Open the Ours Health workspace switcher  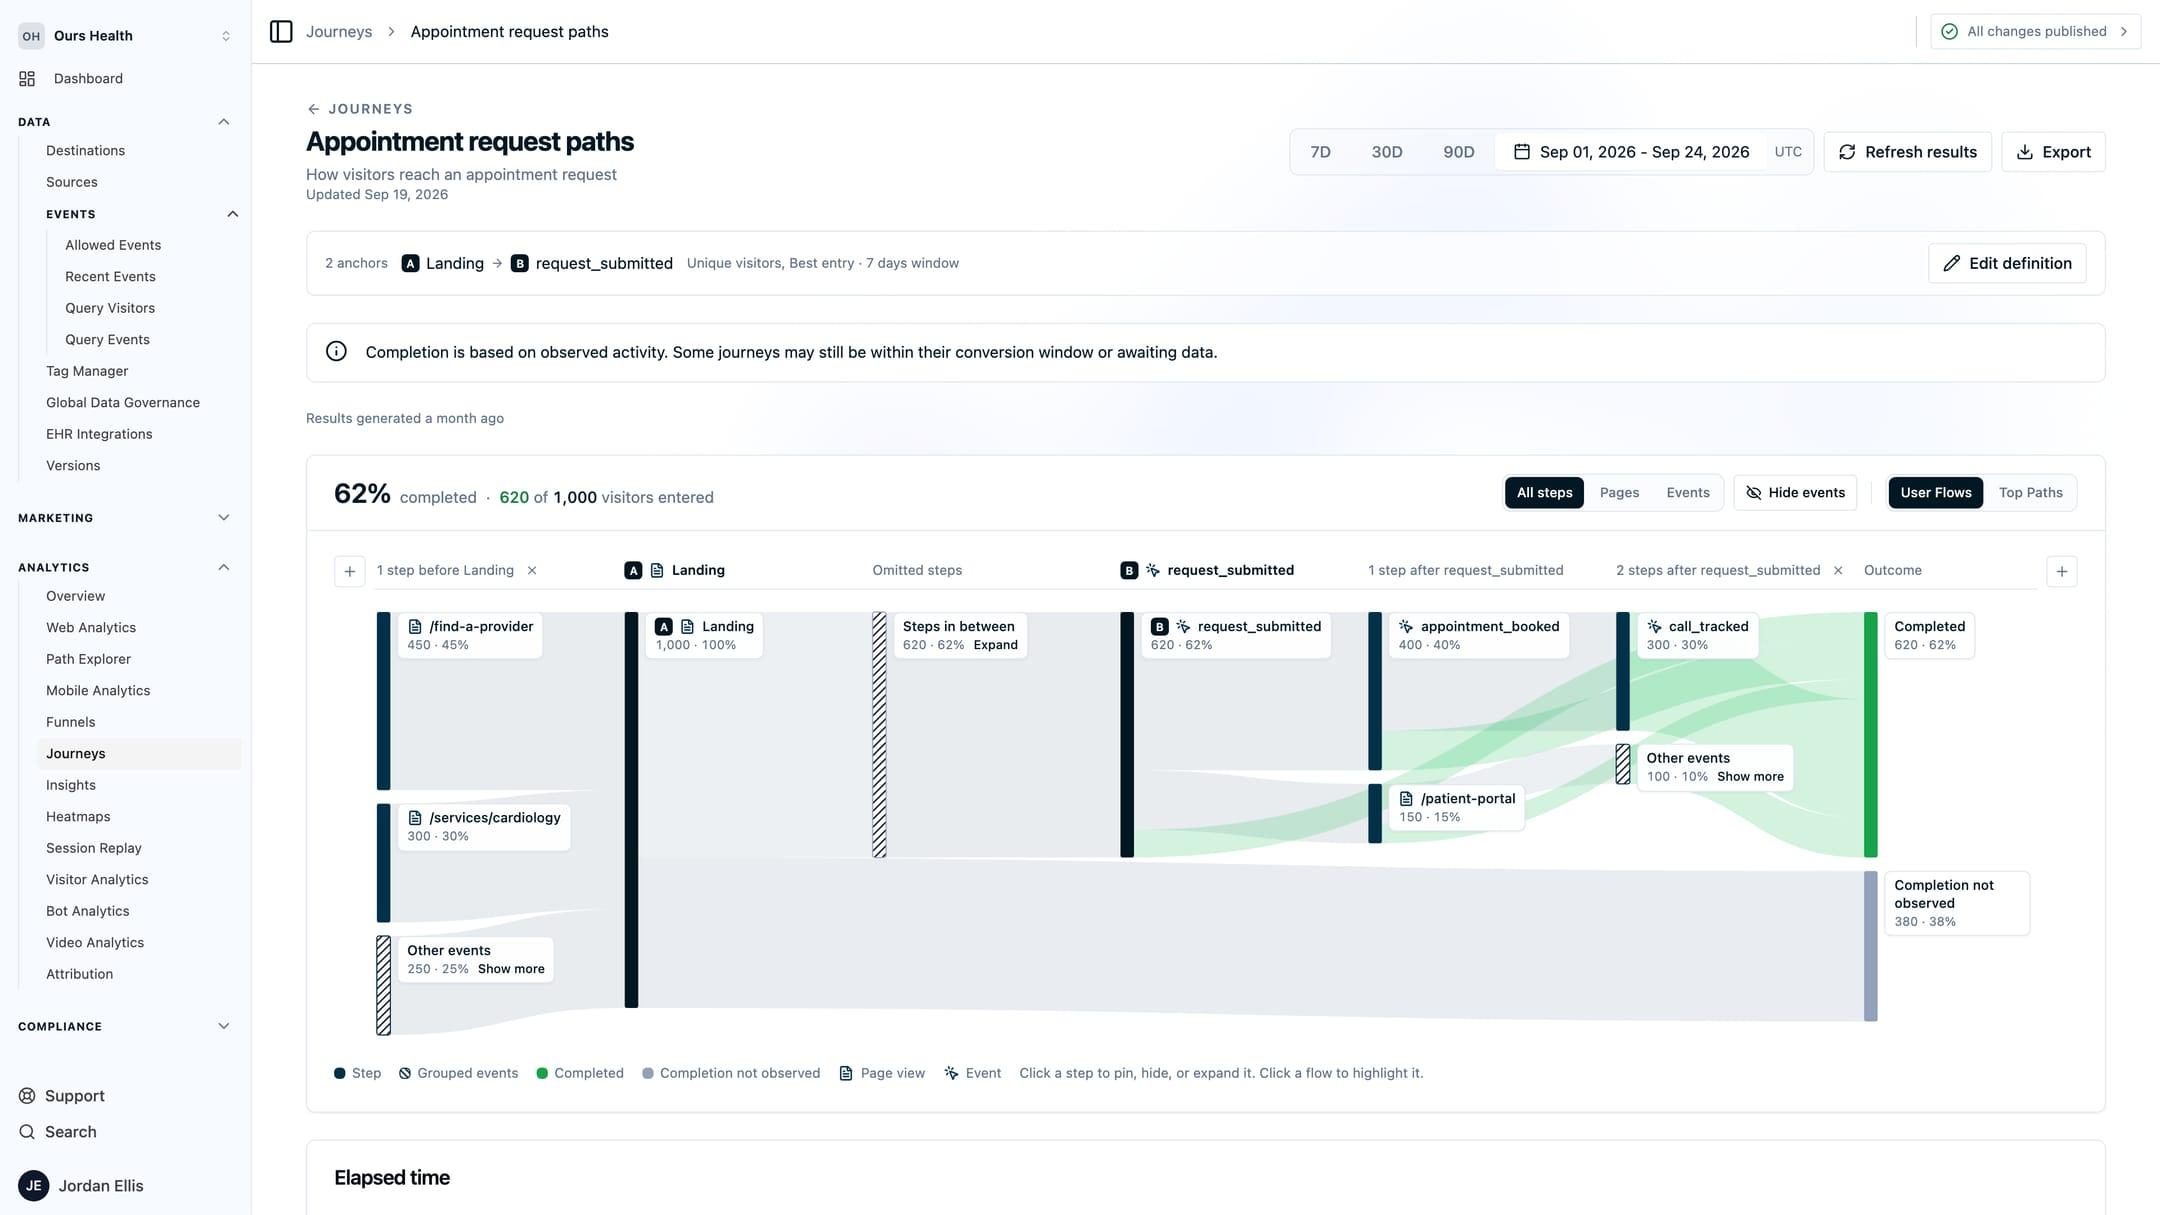point(125,36)
